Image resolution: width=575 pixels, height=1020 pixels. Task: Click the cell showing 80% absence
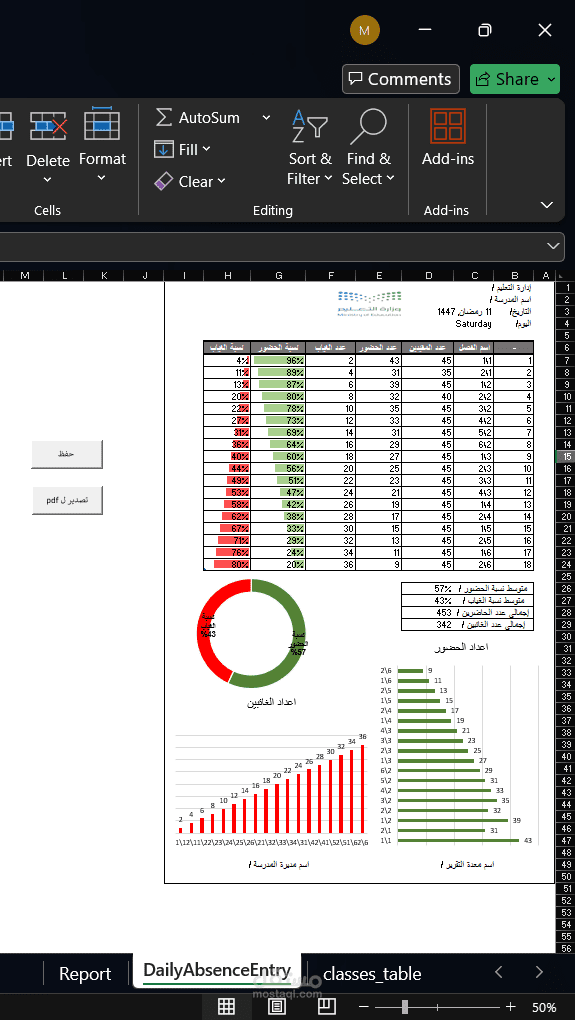[228, 565]
